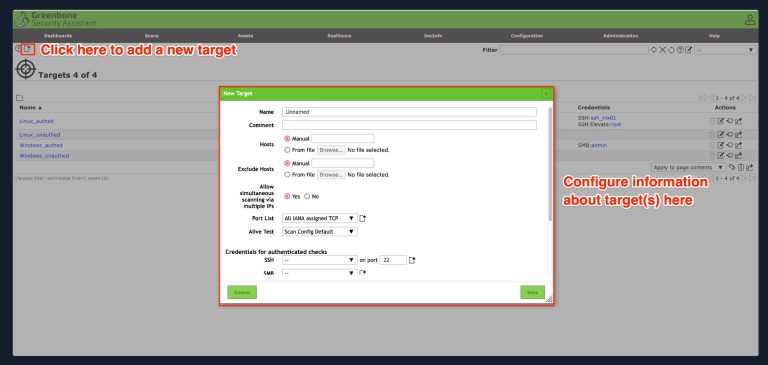Select Manual radio for Hosts
The height and width of the screenshot is (365, 768).
(287, 139)
